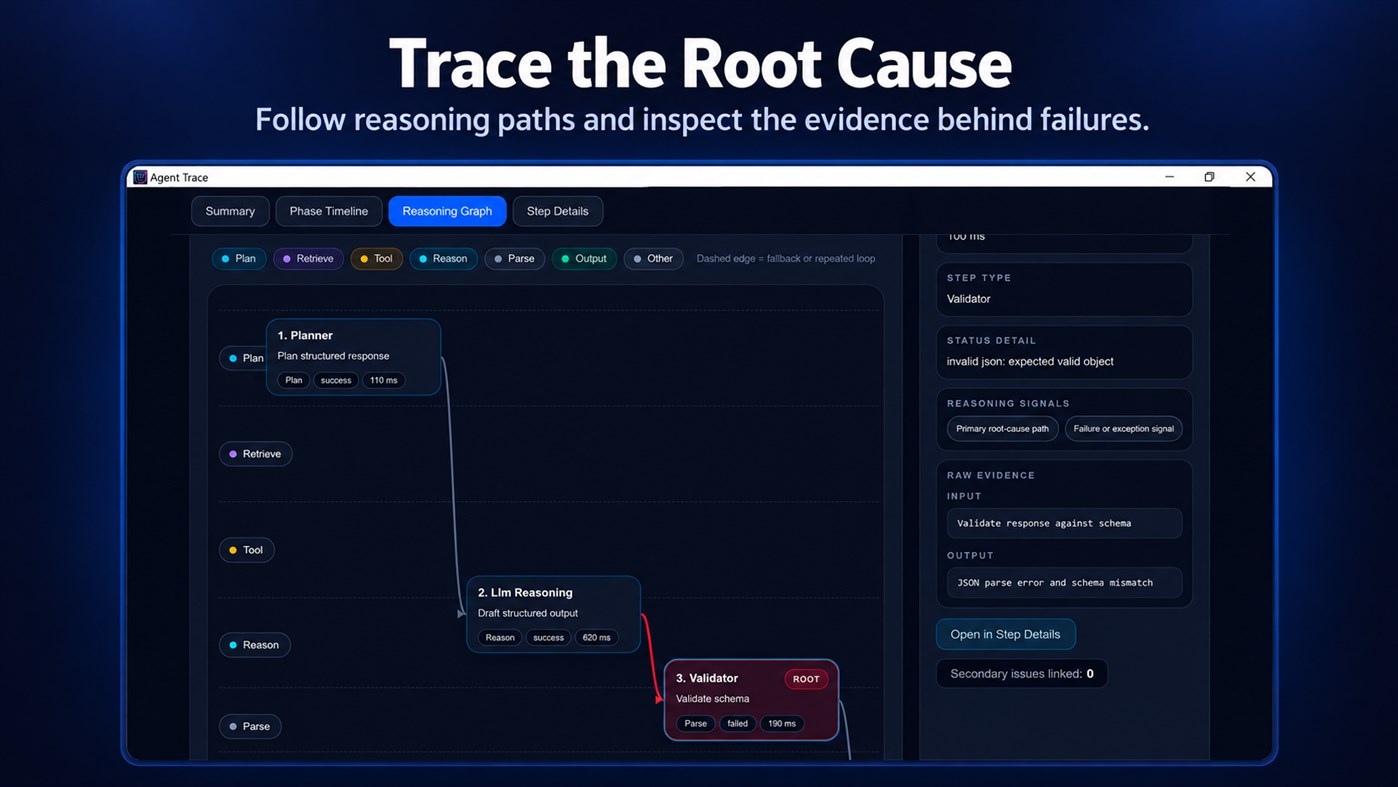1398x787 pixels.
Task: Close the Agent Trace window
Action: pyautogui.click(x=1250, y=177)
